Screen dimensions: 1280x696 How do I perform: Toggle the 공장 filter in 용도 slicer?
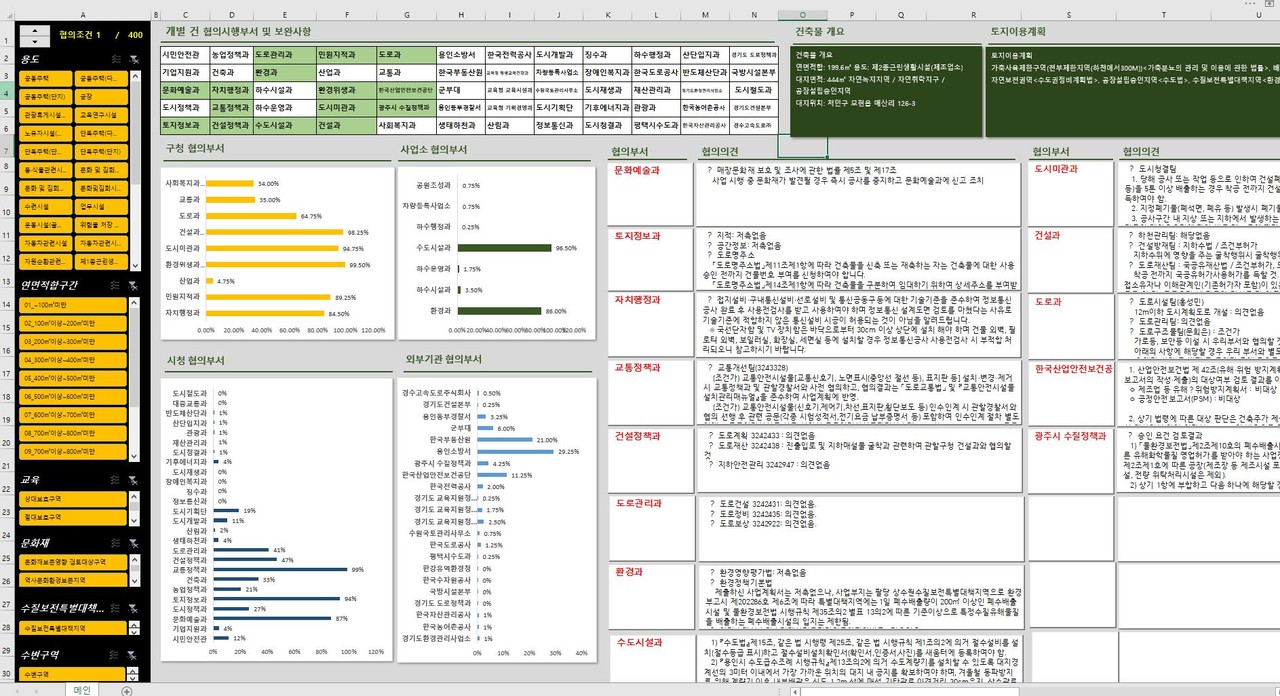pos(101,97)
